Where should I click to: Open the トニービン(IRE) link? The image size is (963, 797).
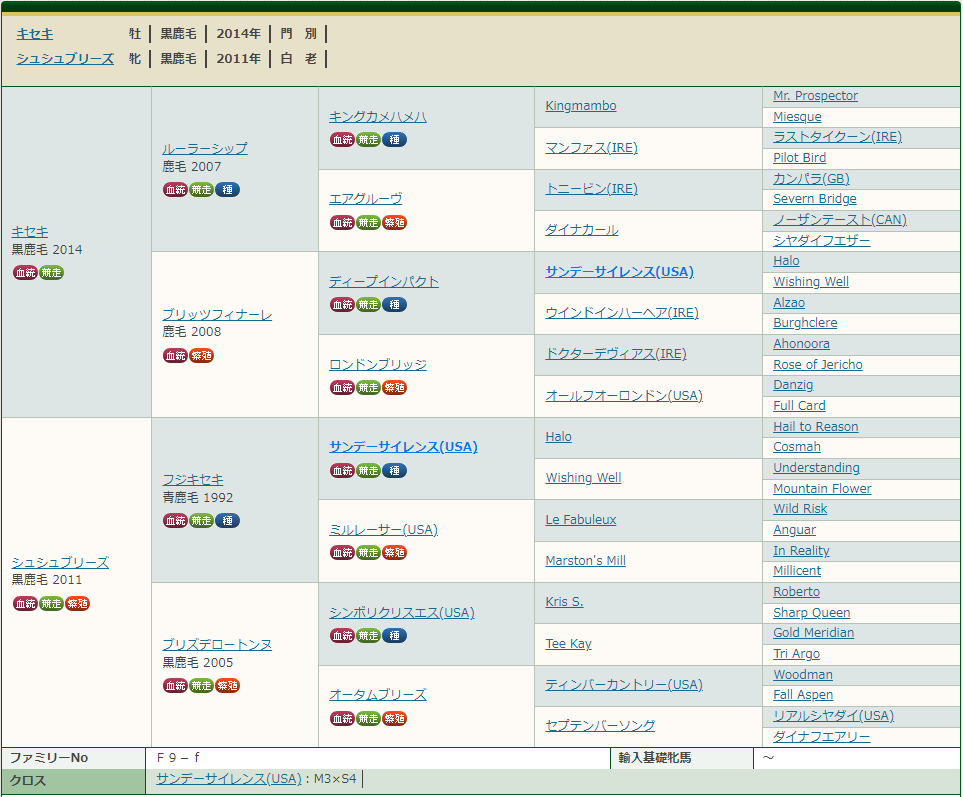(x=591, y=189)
